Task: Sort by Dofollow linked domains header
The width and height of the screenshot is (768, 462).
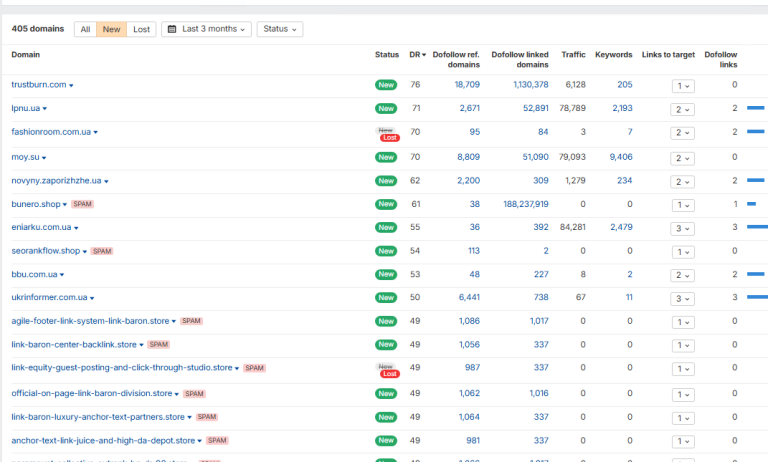Action: click(520, 60)
